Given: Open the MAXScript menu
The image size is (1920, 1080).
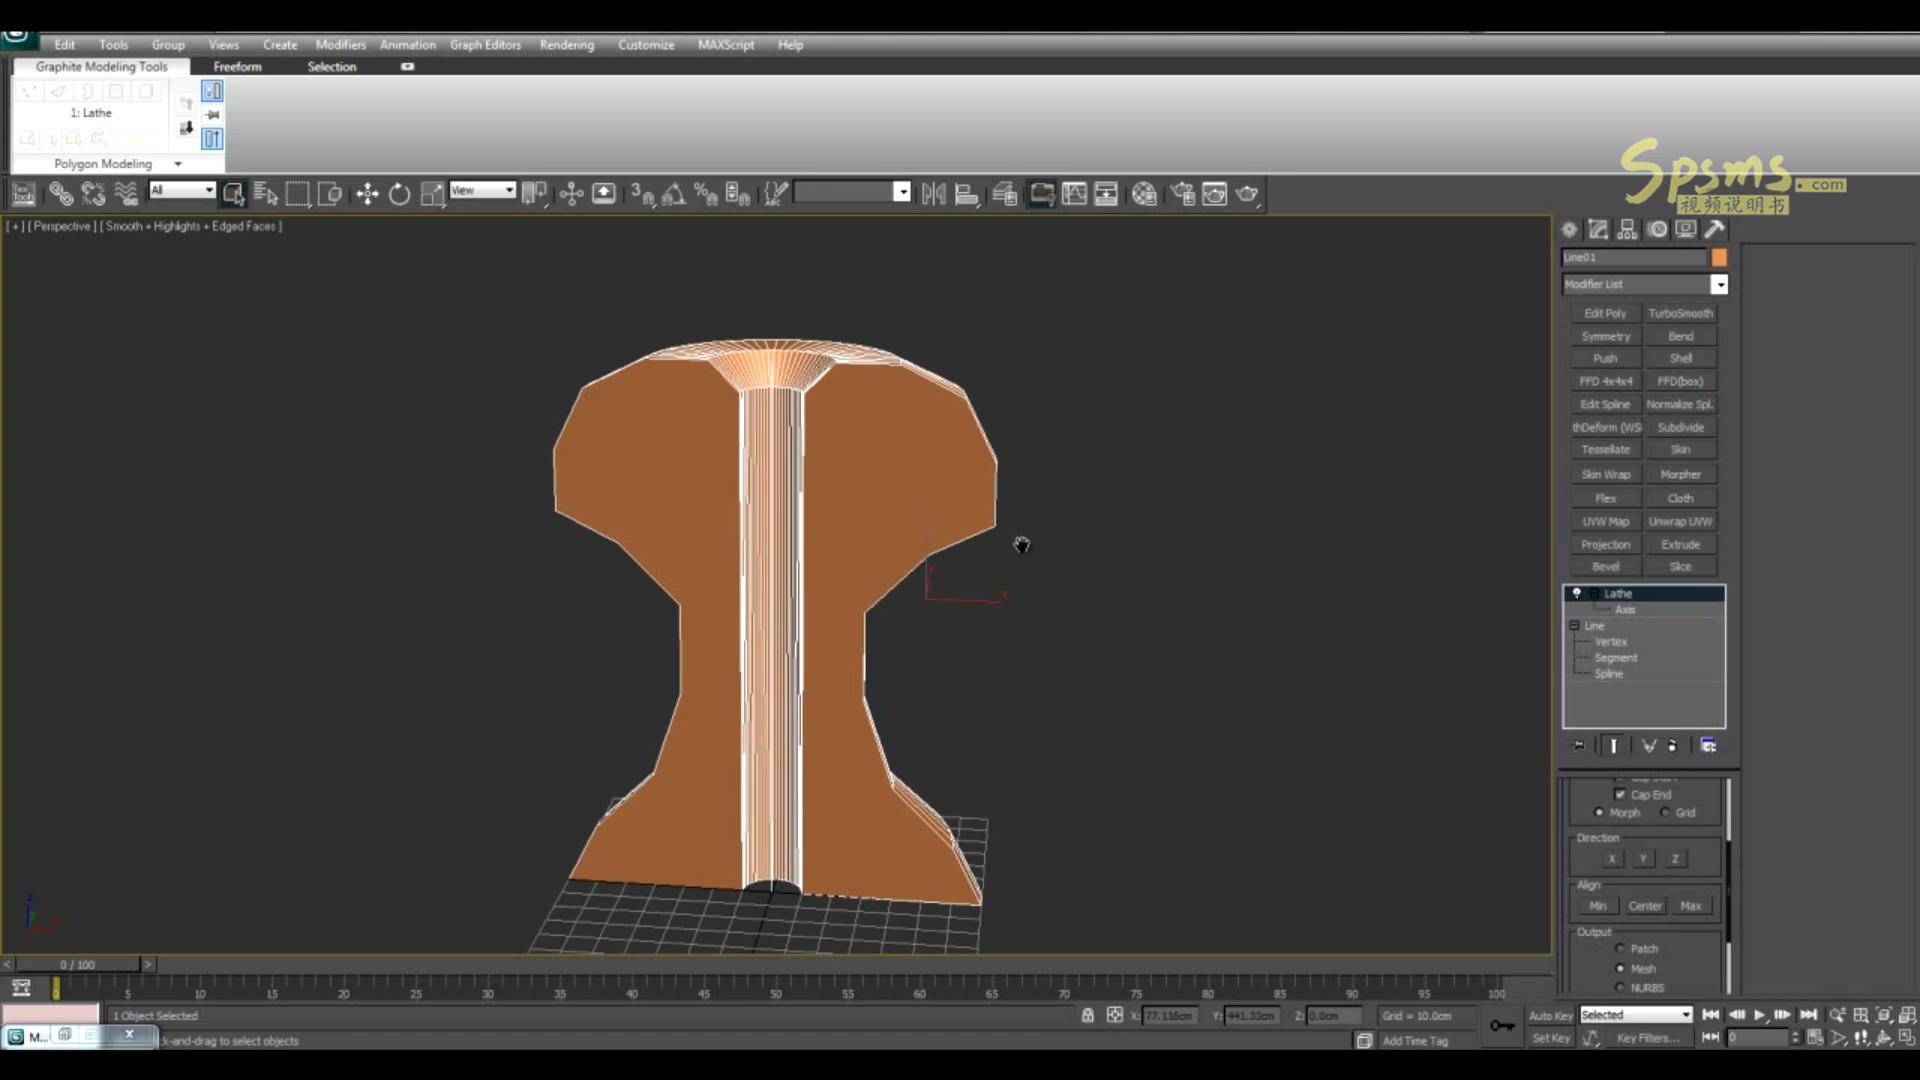Looking at the screenshot, I should [726, 45].
